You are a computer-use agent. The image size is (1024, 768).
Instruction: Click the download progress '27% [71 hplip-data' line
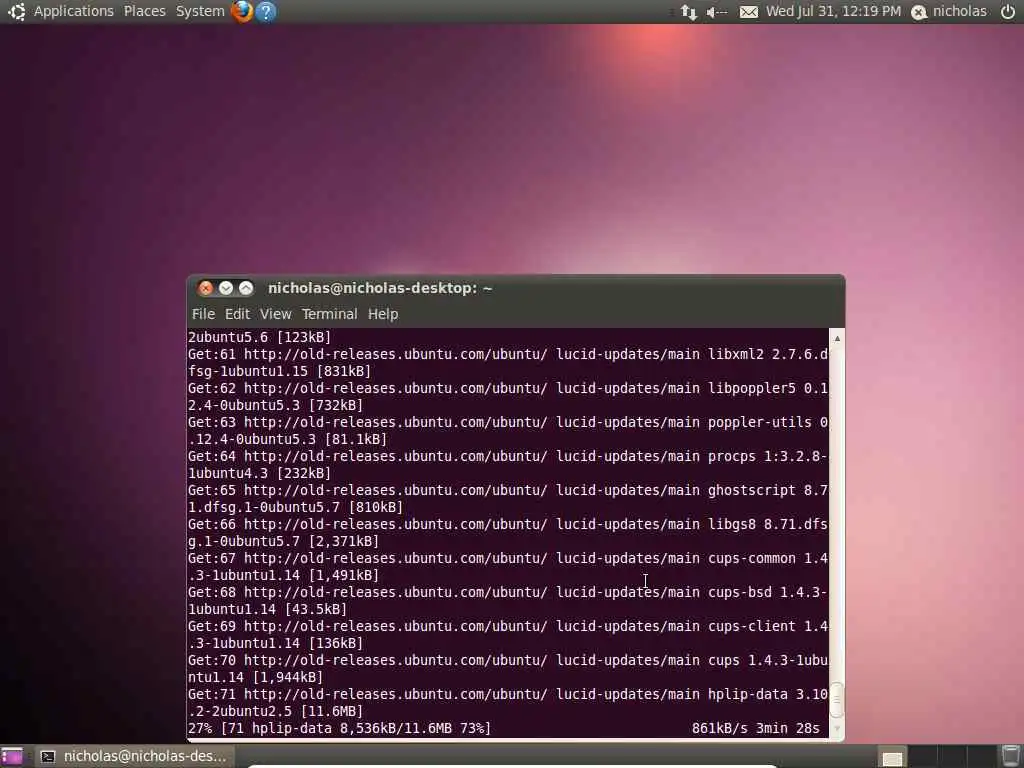click(x=340, y=728)
